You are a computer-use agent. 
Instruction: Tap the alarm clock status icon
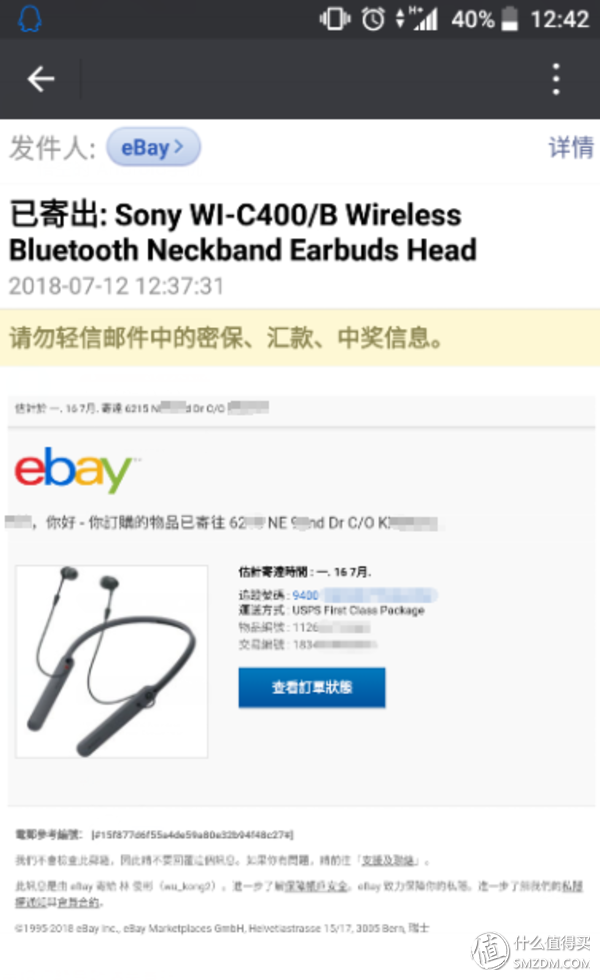(x=373, y=19)
